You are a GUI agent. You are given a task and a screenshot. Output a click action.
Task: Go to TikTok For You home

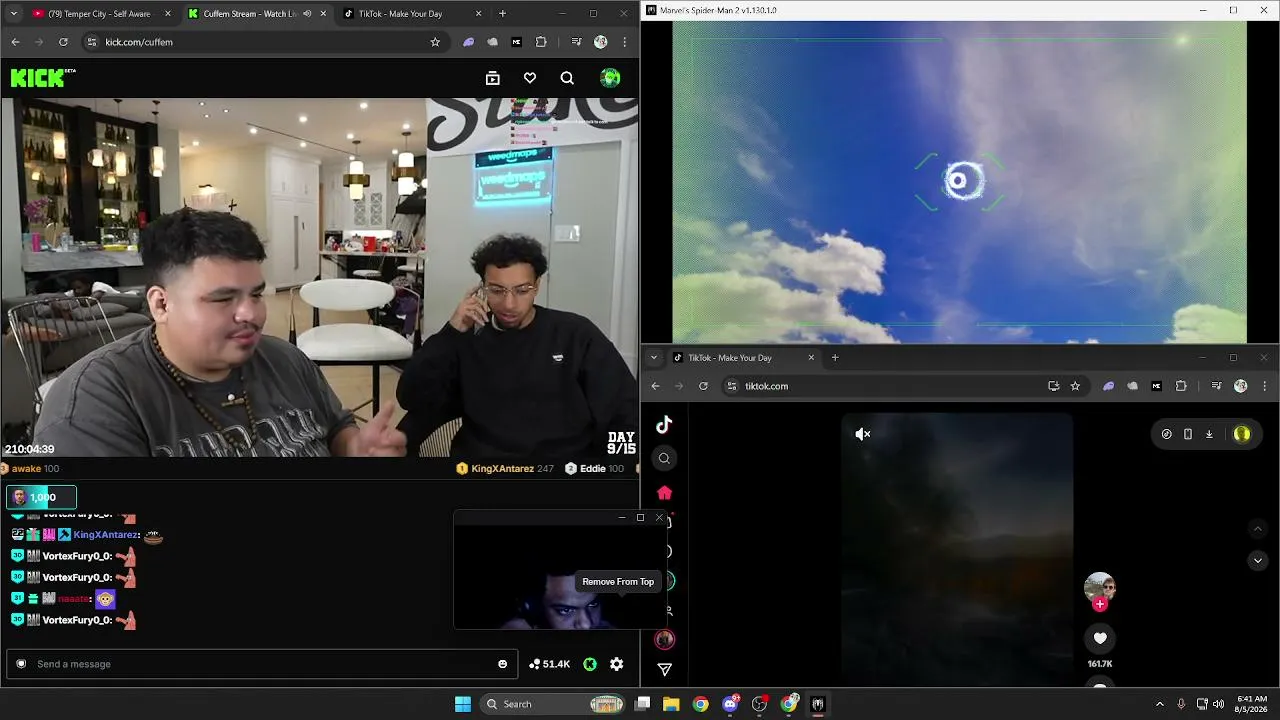[664, 493]
